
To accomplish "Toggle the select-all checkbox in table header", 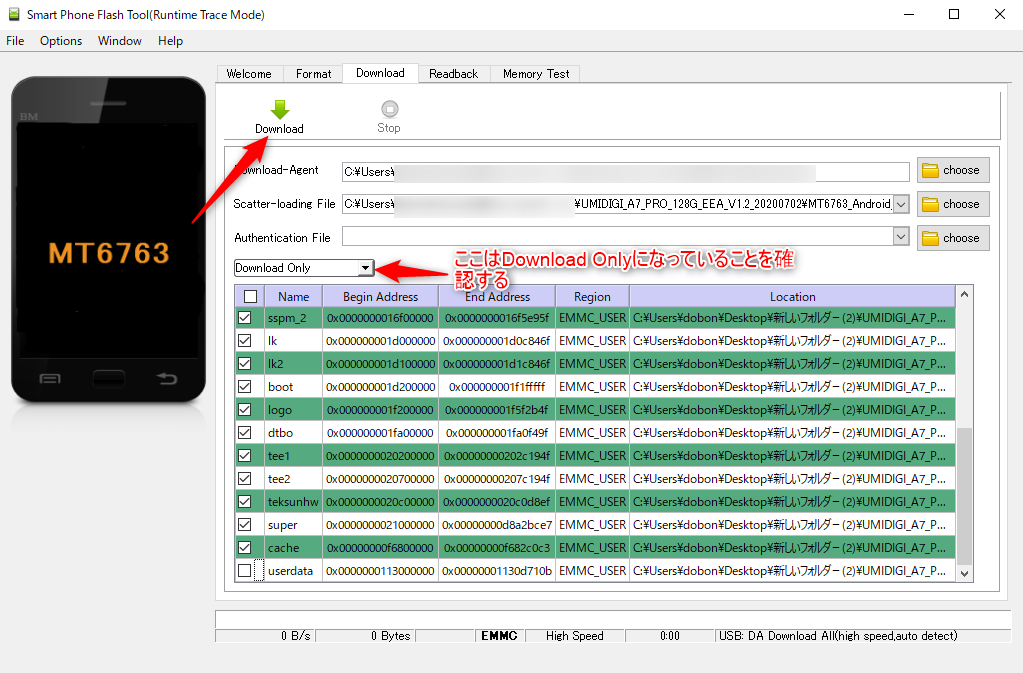I will (251, 297).
